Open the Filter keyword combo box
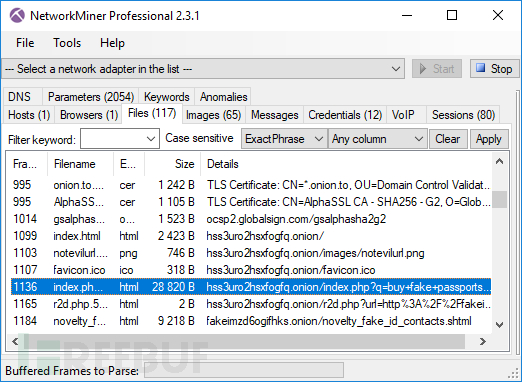 click(x=120, y=139)
